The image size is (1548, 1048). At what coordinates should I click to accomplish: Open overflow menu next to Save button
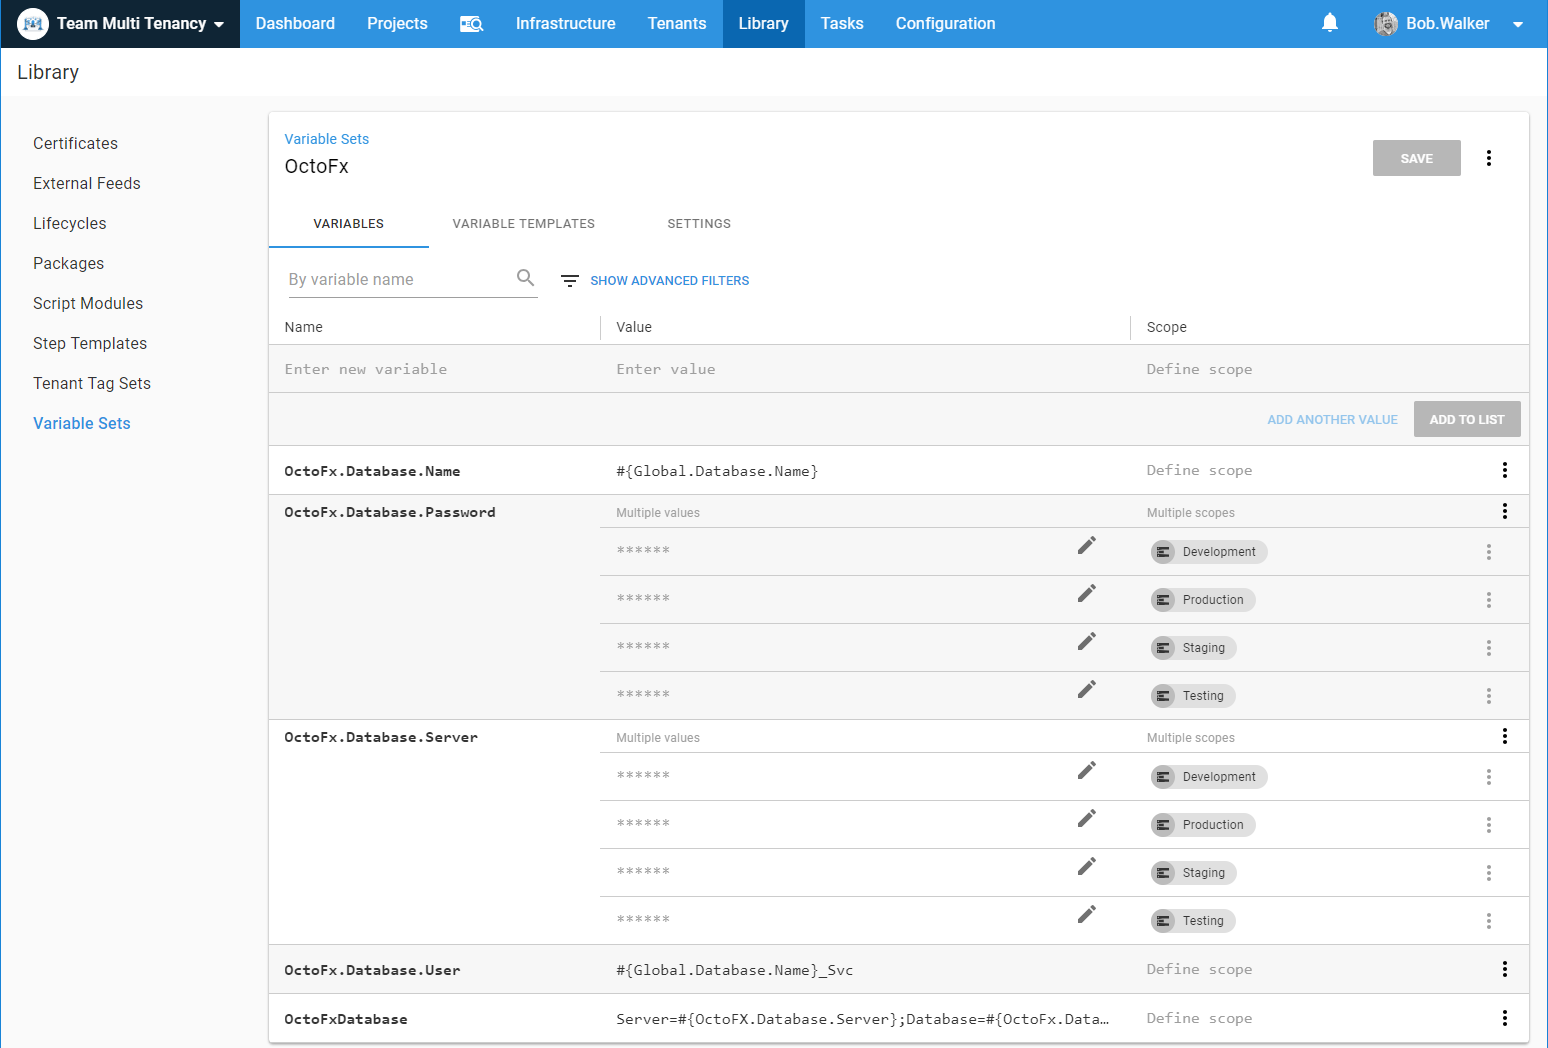pos(1488,158)
